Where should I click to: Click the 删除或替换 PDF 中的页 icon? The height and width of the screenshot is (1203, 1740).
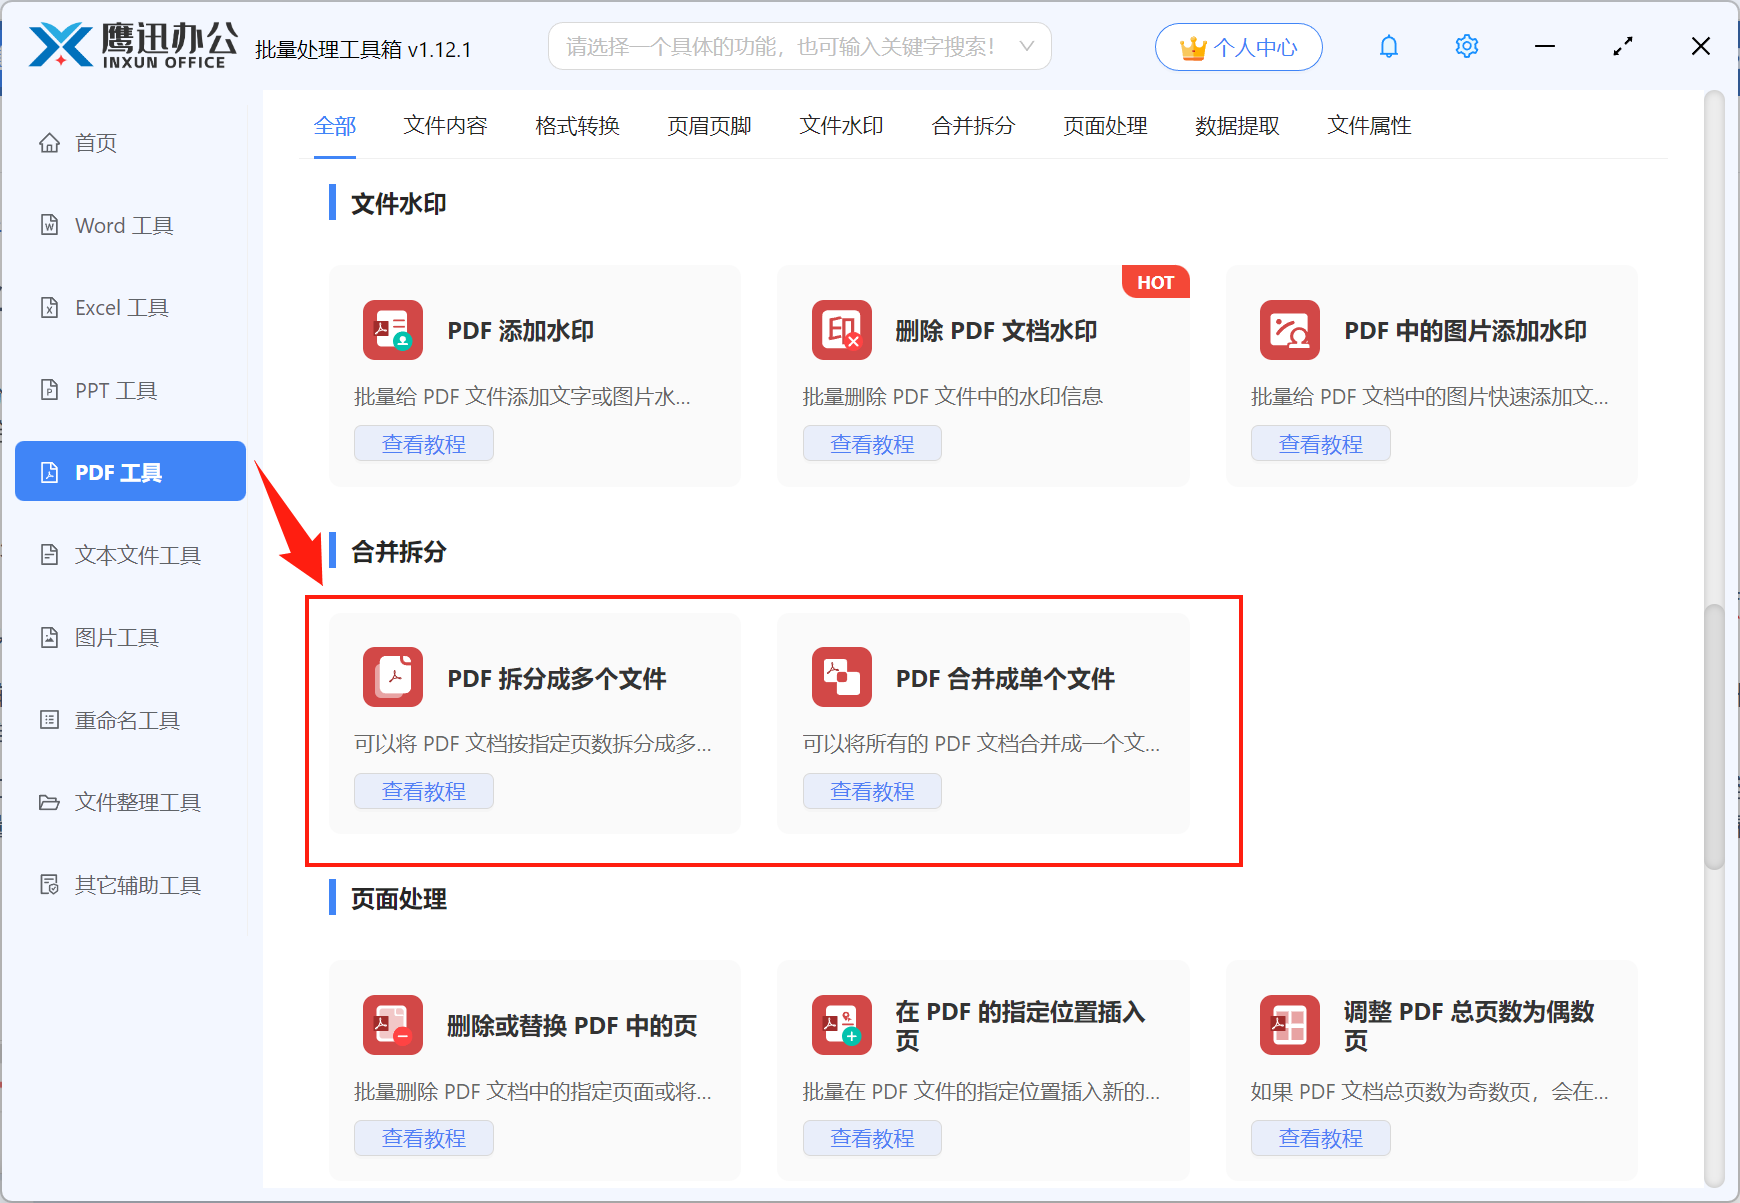392,1025
